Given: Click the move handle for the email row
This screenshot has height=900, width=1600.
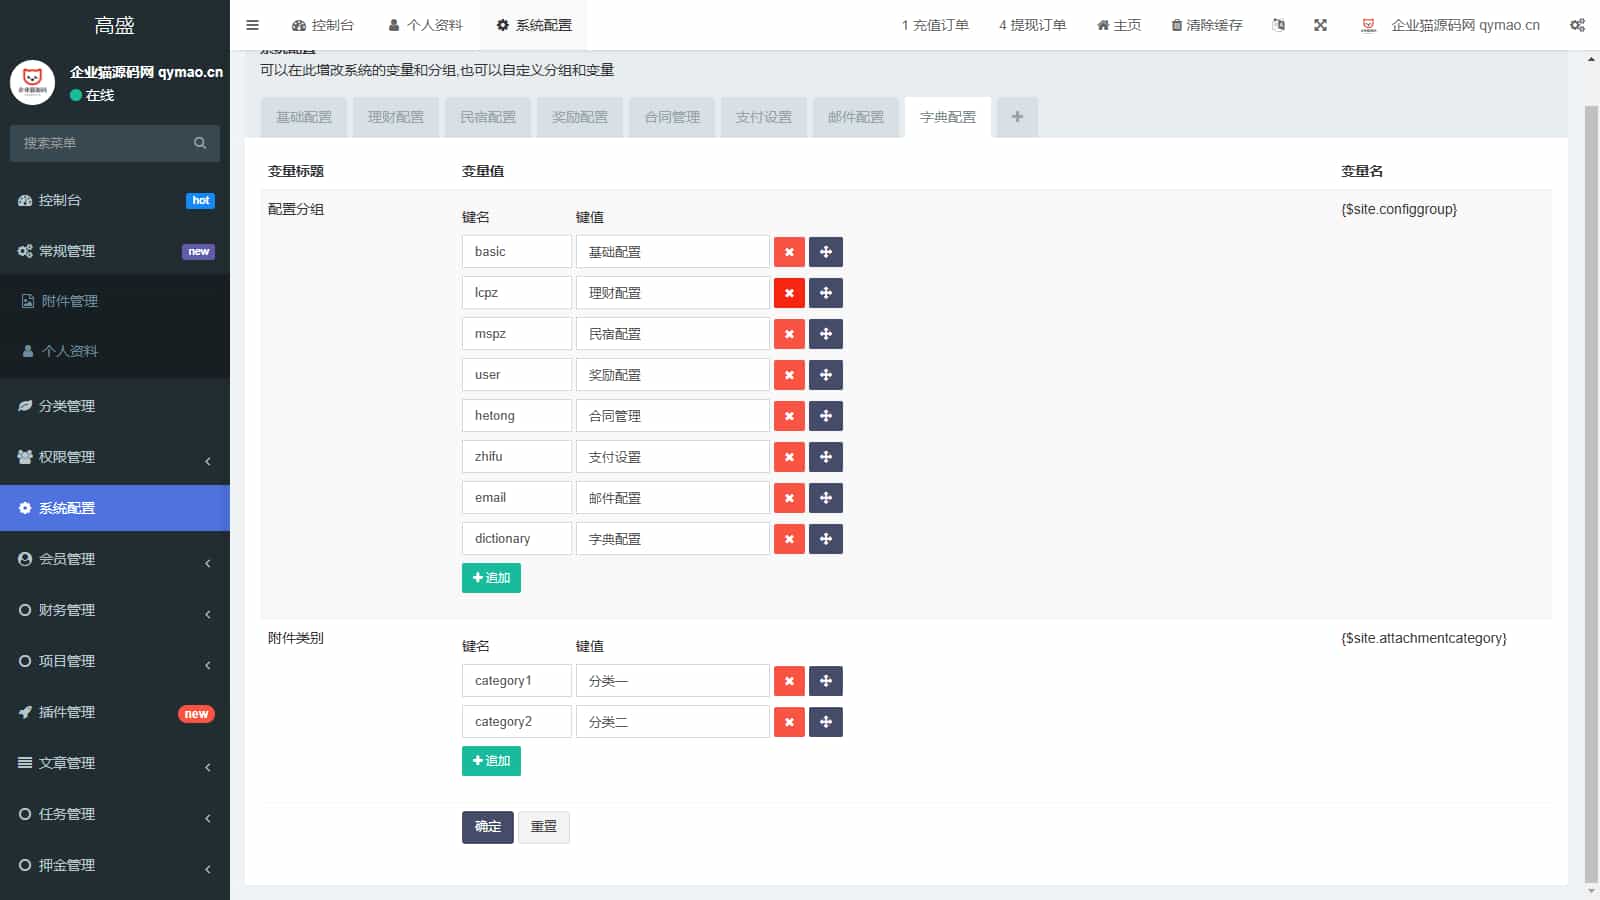Looking at the screenshot, I should point(826,498).
